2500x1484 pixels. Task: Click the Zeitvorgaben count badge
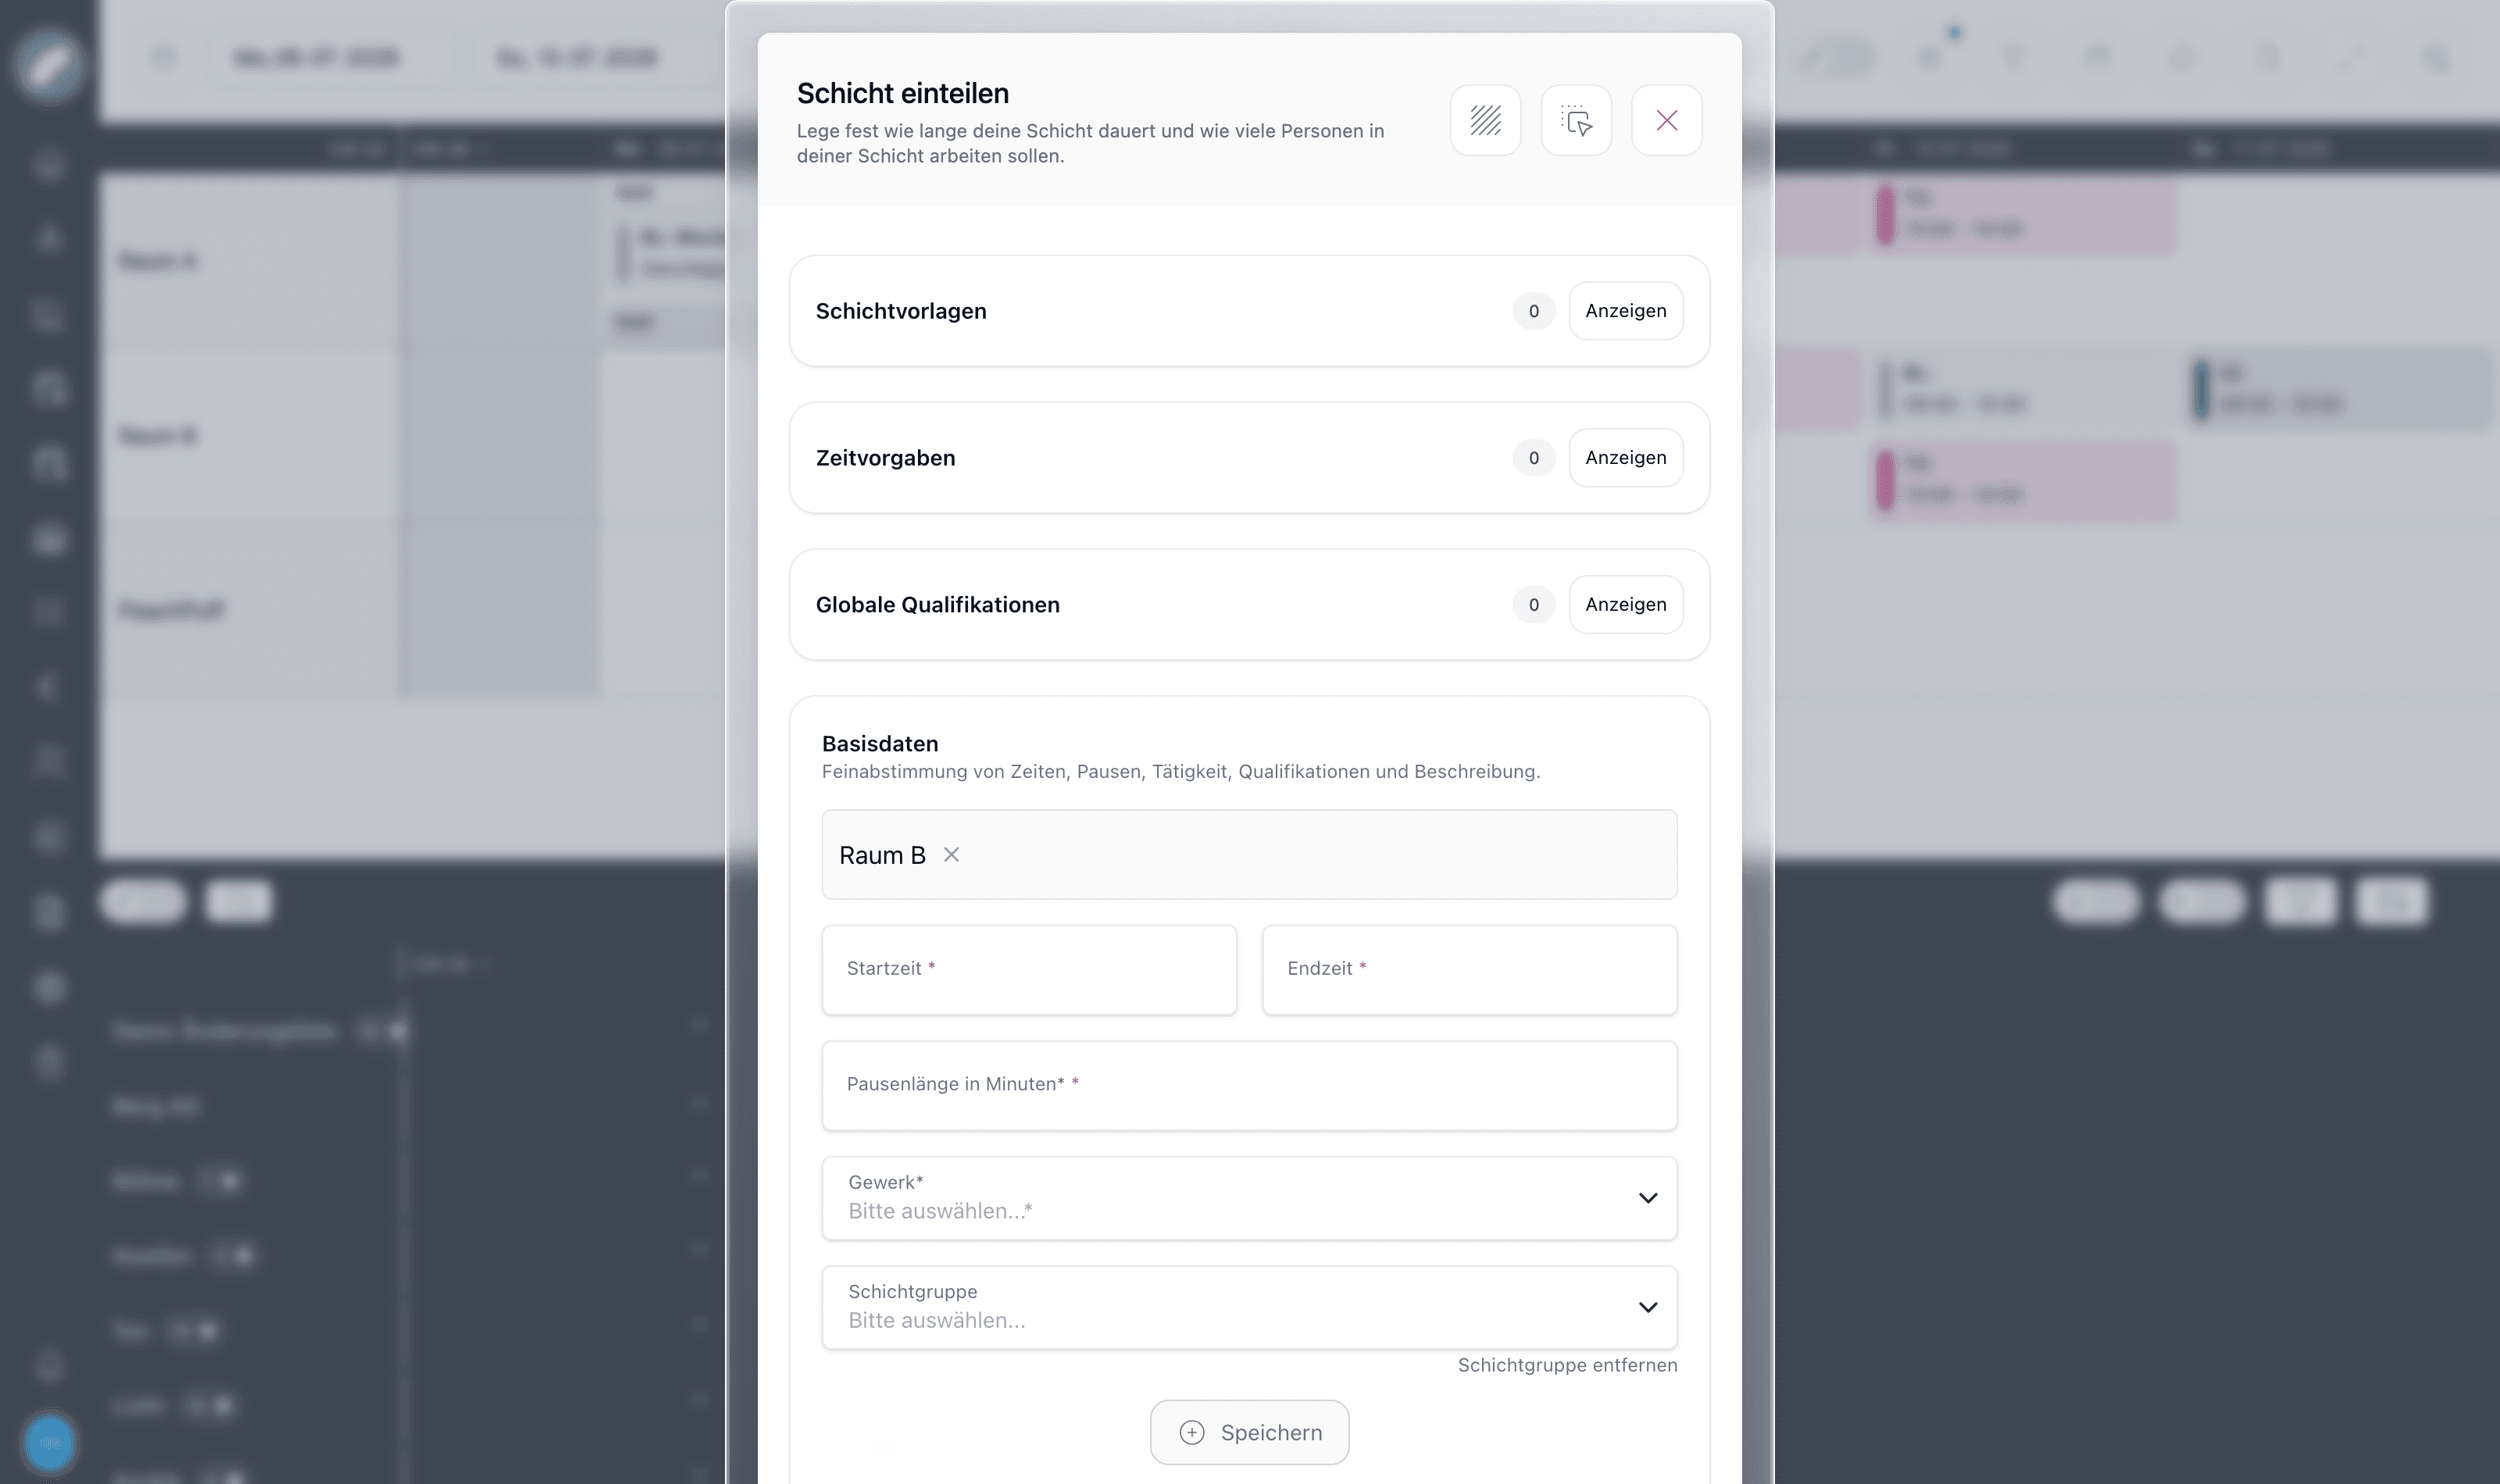coord(1533,458)
